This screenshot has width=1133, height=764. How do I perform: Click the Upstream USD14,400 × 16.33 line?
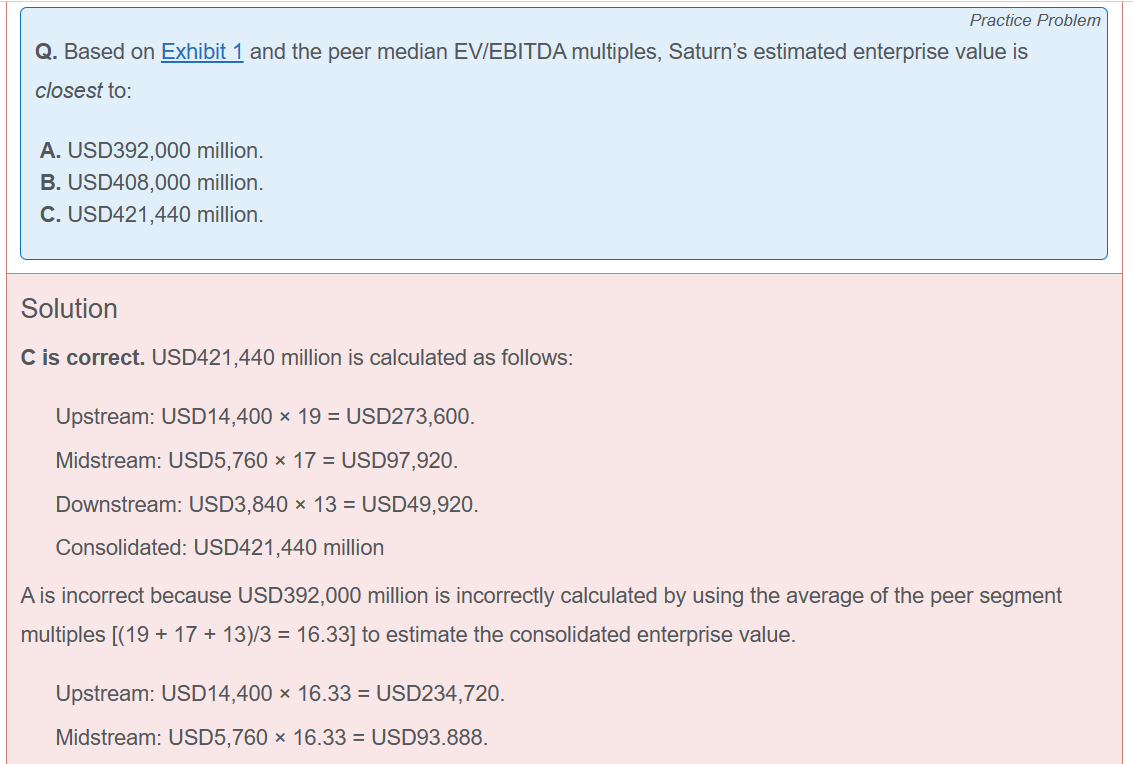pyautogui.click(x=280, y=693)
